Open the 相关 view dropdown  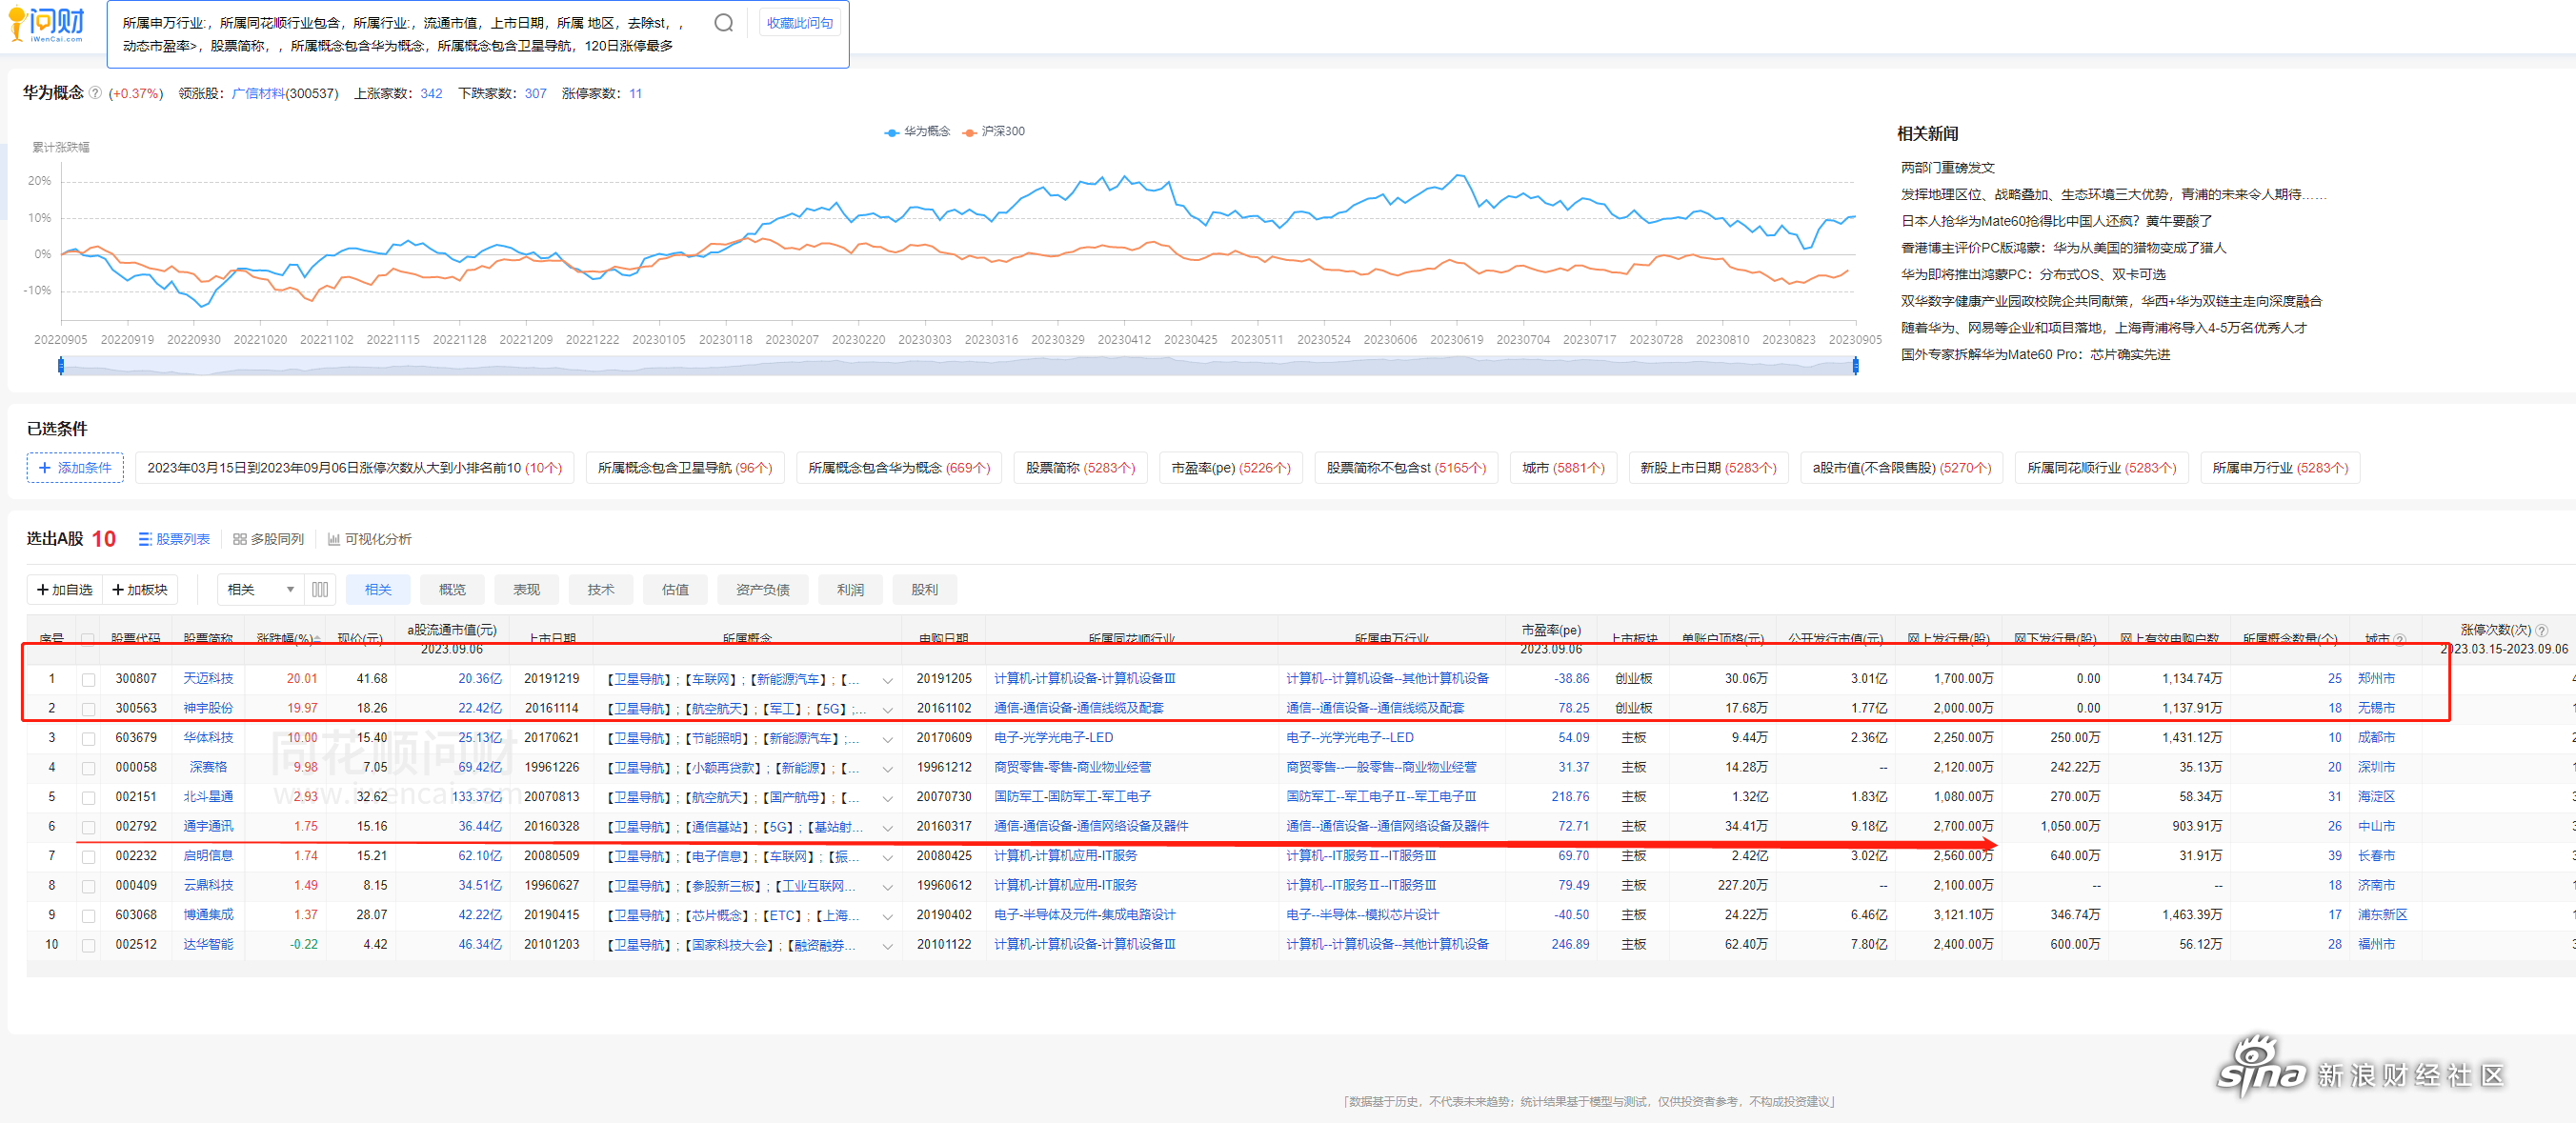point(259,590)
